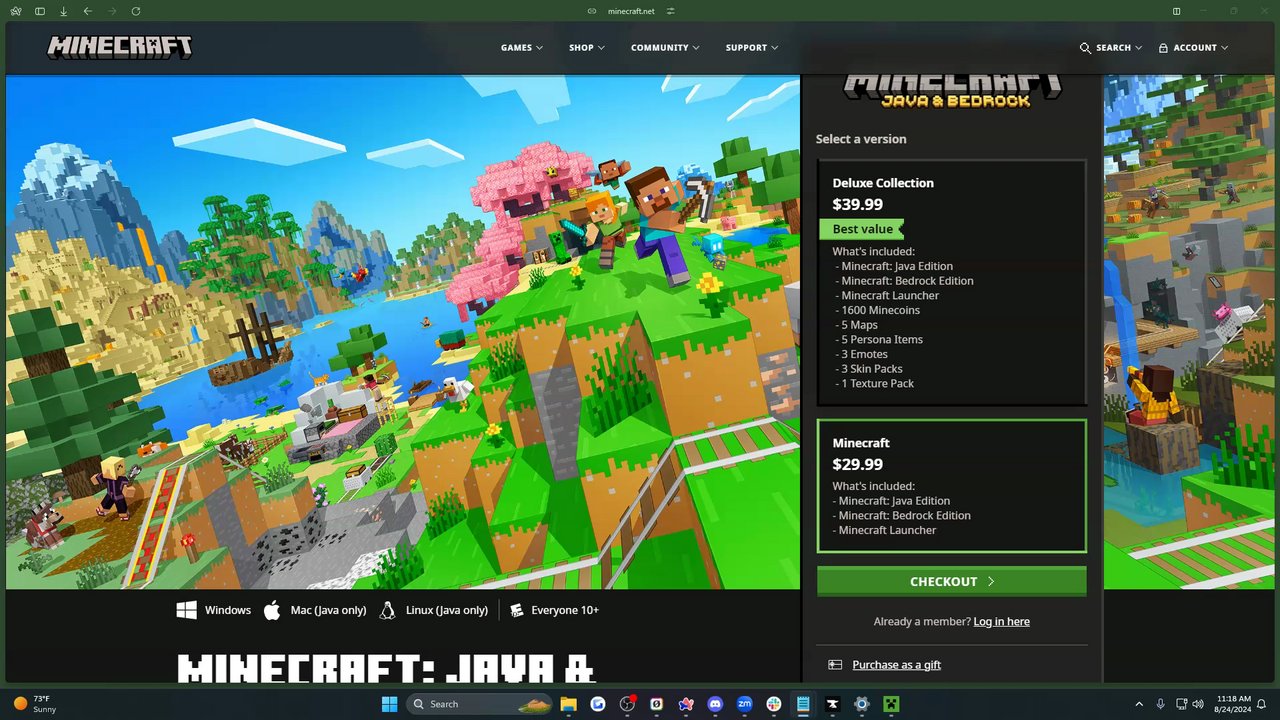Open site controls icon right of minecraft.net
The height and width of the screenshot is (720, 1280).
tap(671, 11)
